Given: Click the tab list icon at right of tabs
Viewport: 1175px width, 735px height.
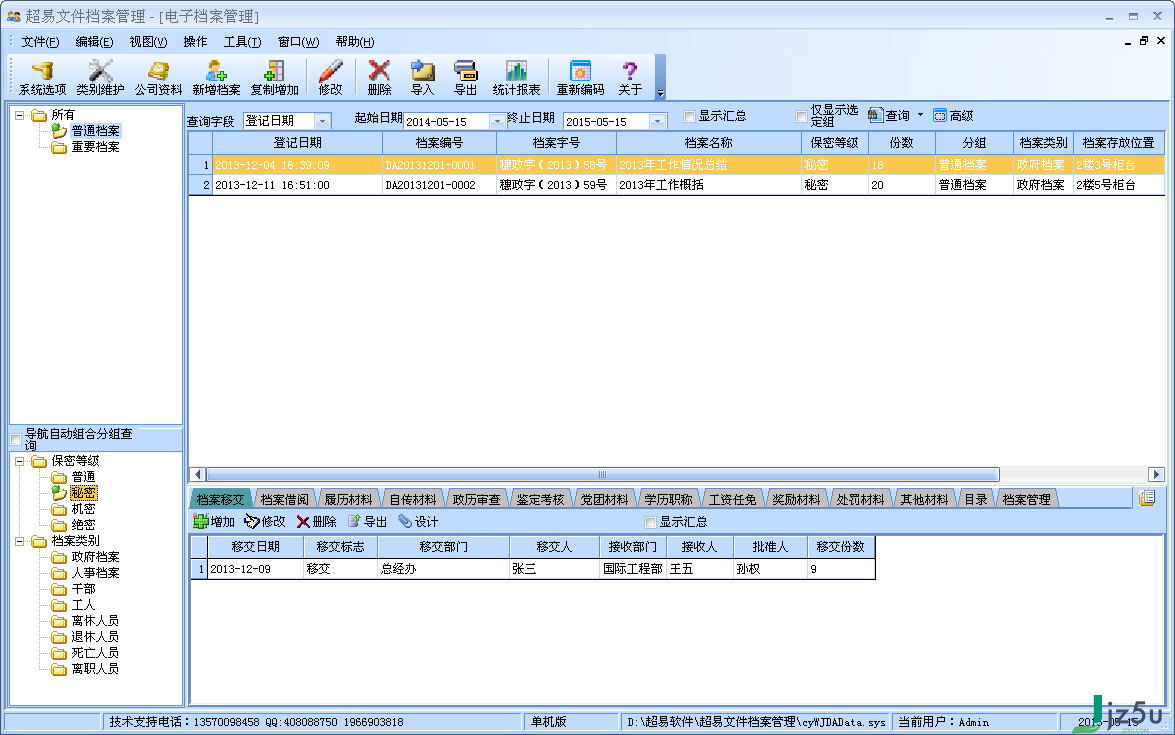Looking at the screenshot, I should (x=1147, y=498).
